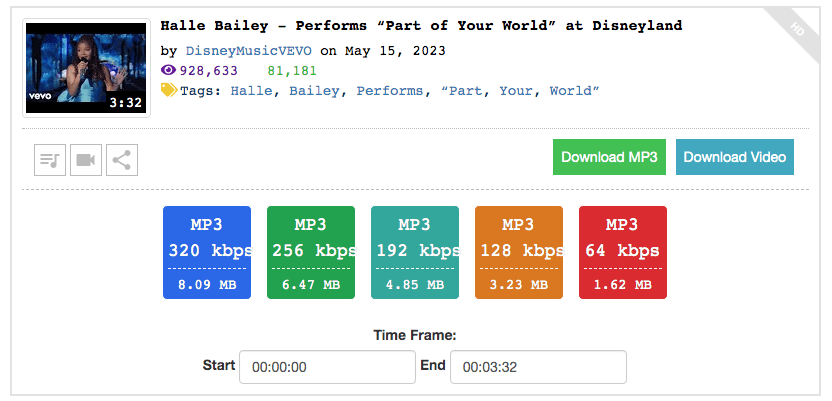Image resolution: width=832 pixels, height=401 pixels.
Task: Click the 3:32 duration badge on thumbnail
Action: [x=126, y=102]
